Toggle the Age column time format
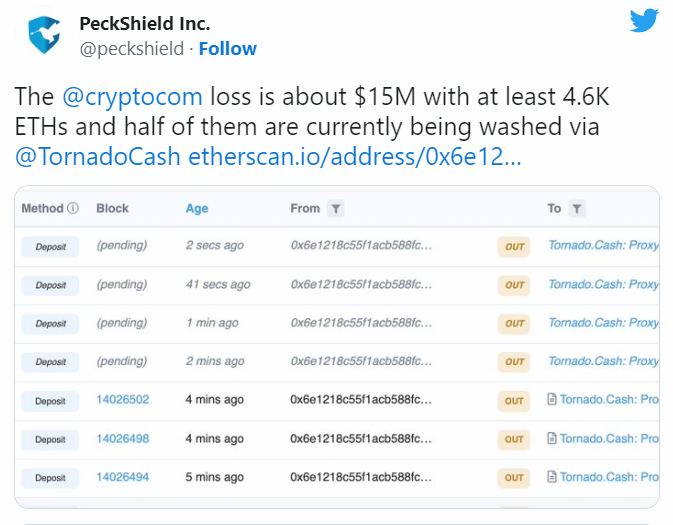The height and width of the screenshot is (525, 673). [x=197, y=209]
